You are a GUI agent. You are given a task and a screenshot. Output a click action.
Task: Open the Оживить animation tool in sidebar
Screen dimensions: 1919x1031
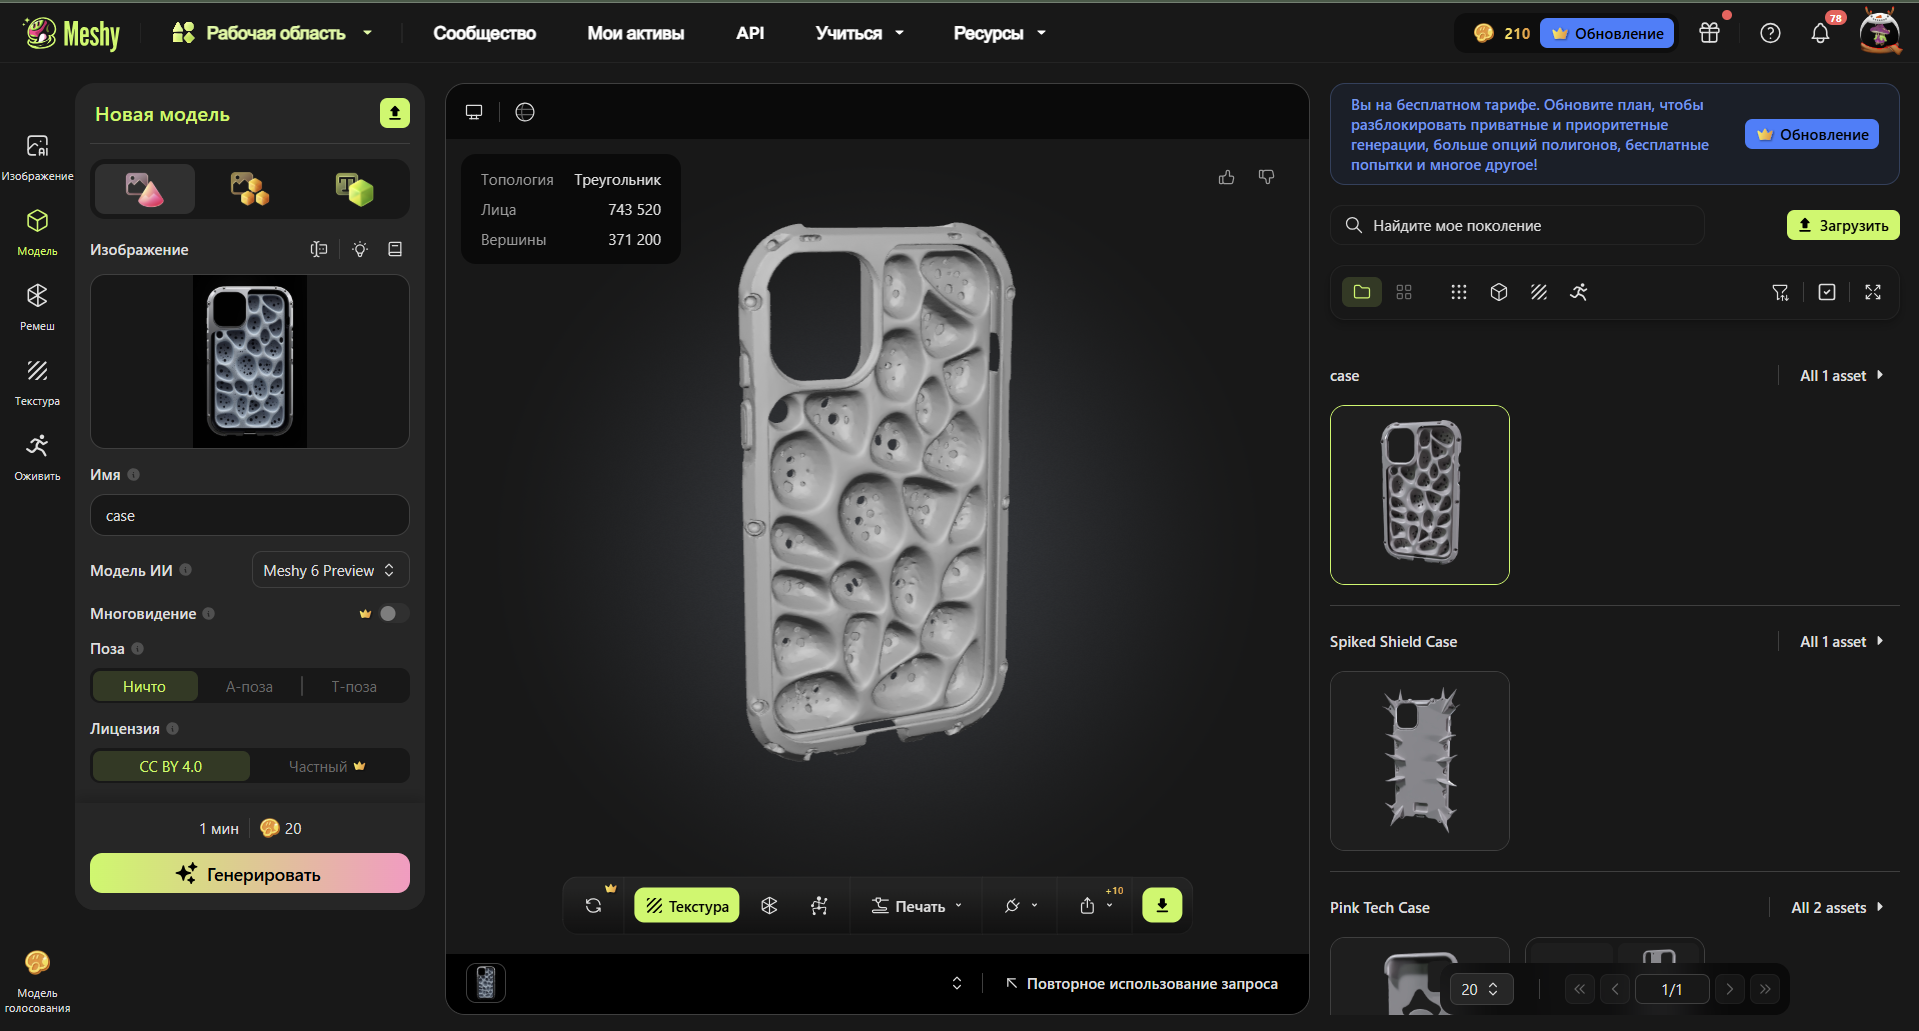tap(37, 457)
